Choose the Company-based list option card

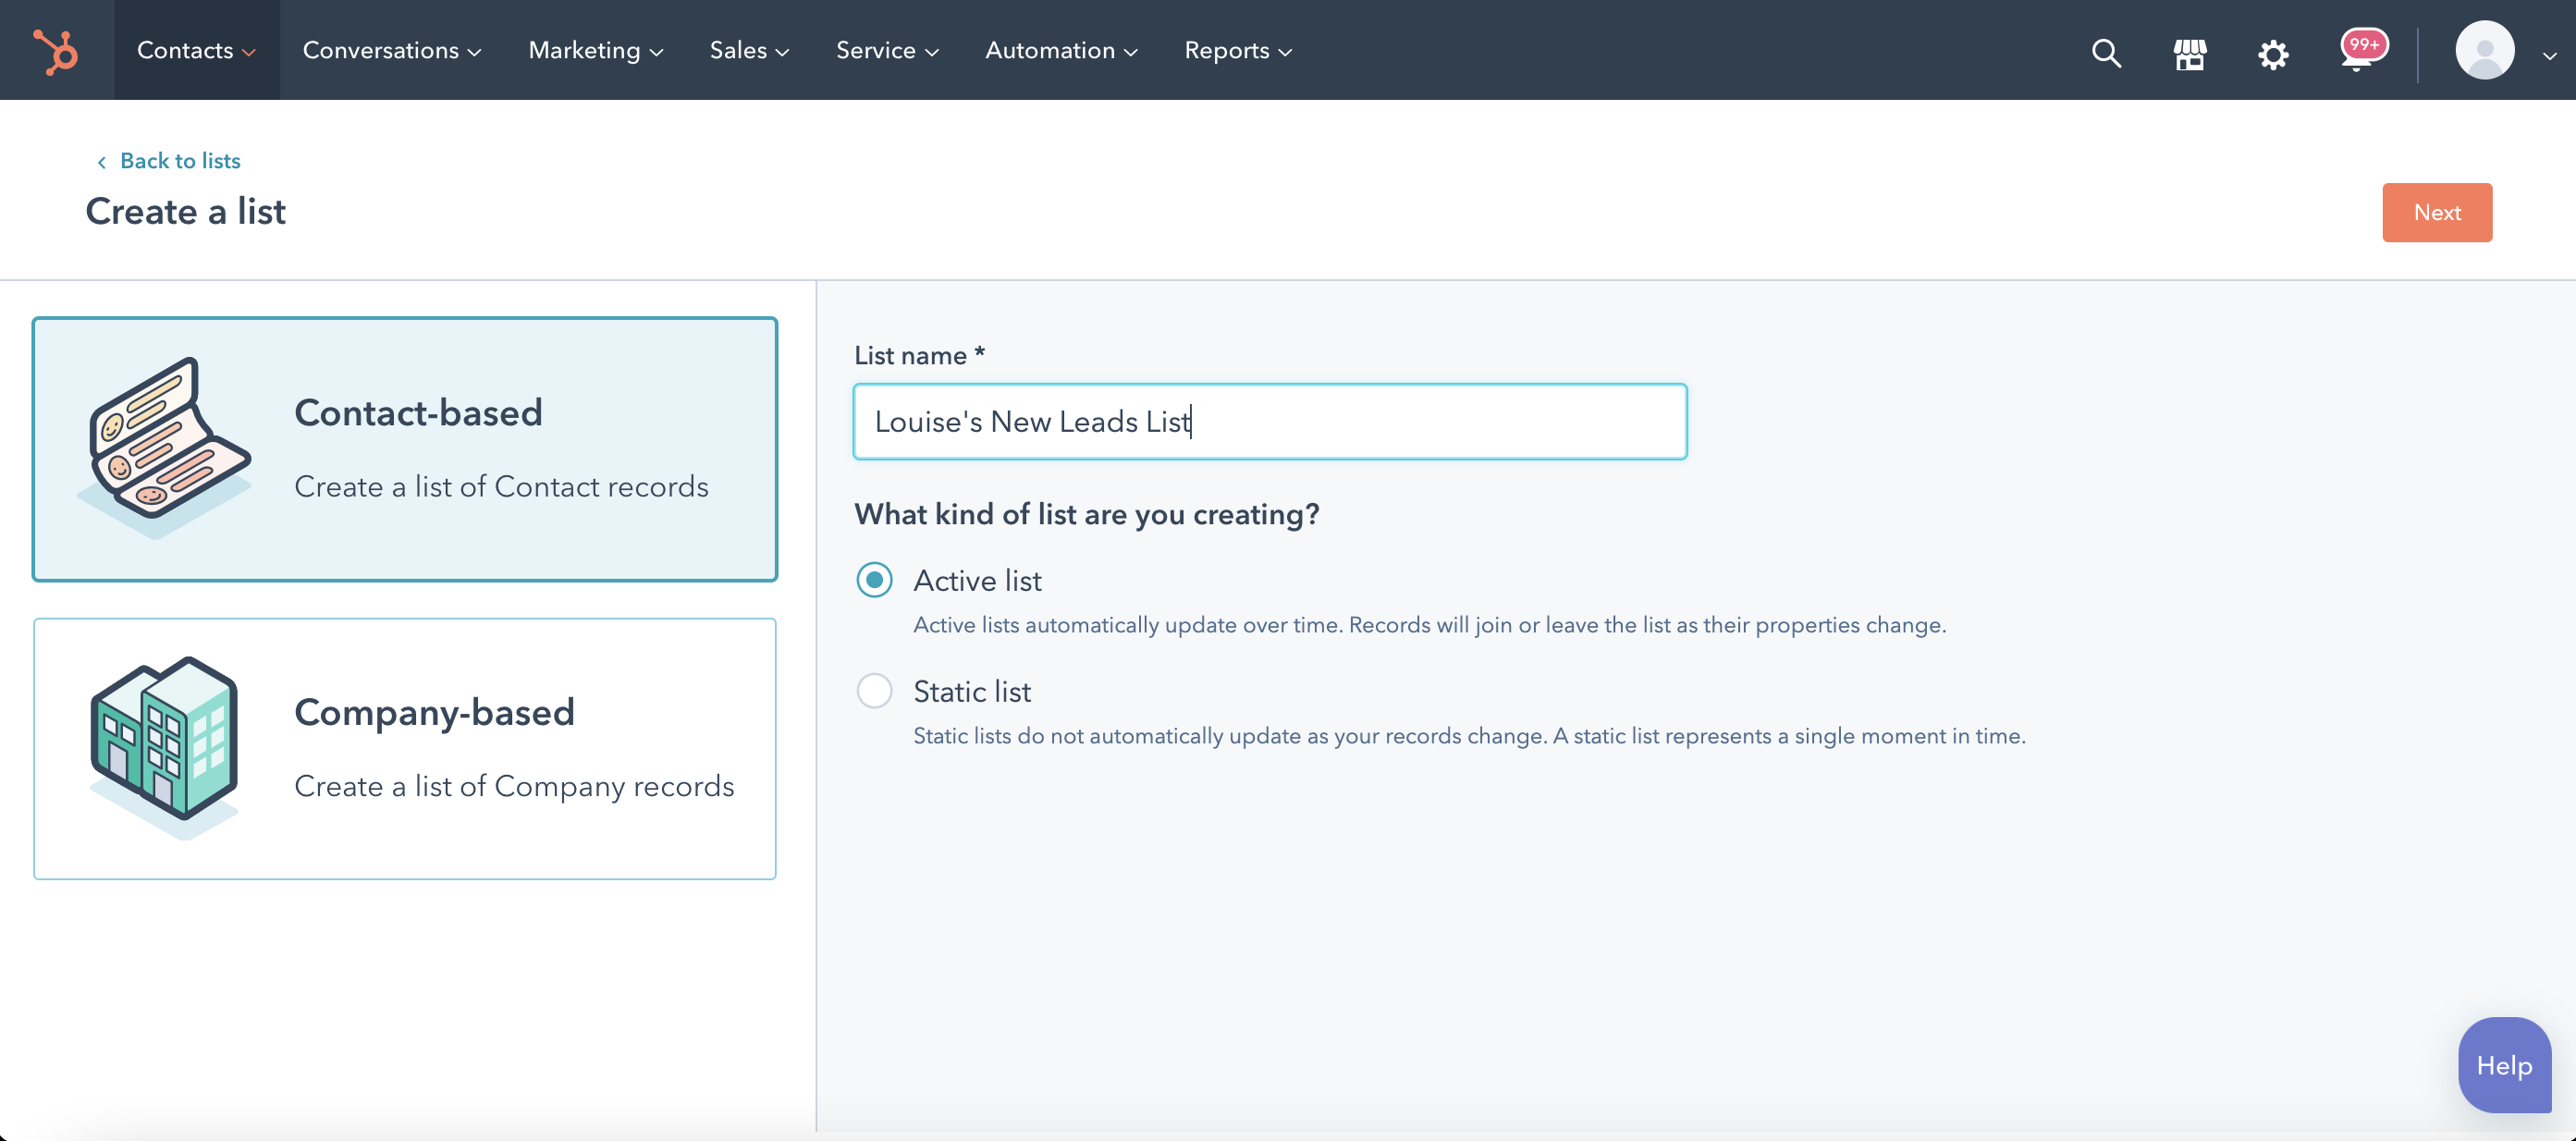click(405, 748)
